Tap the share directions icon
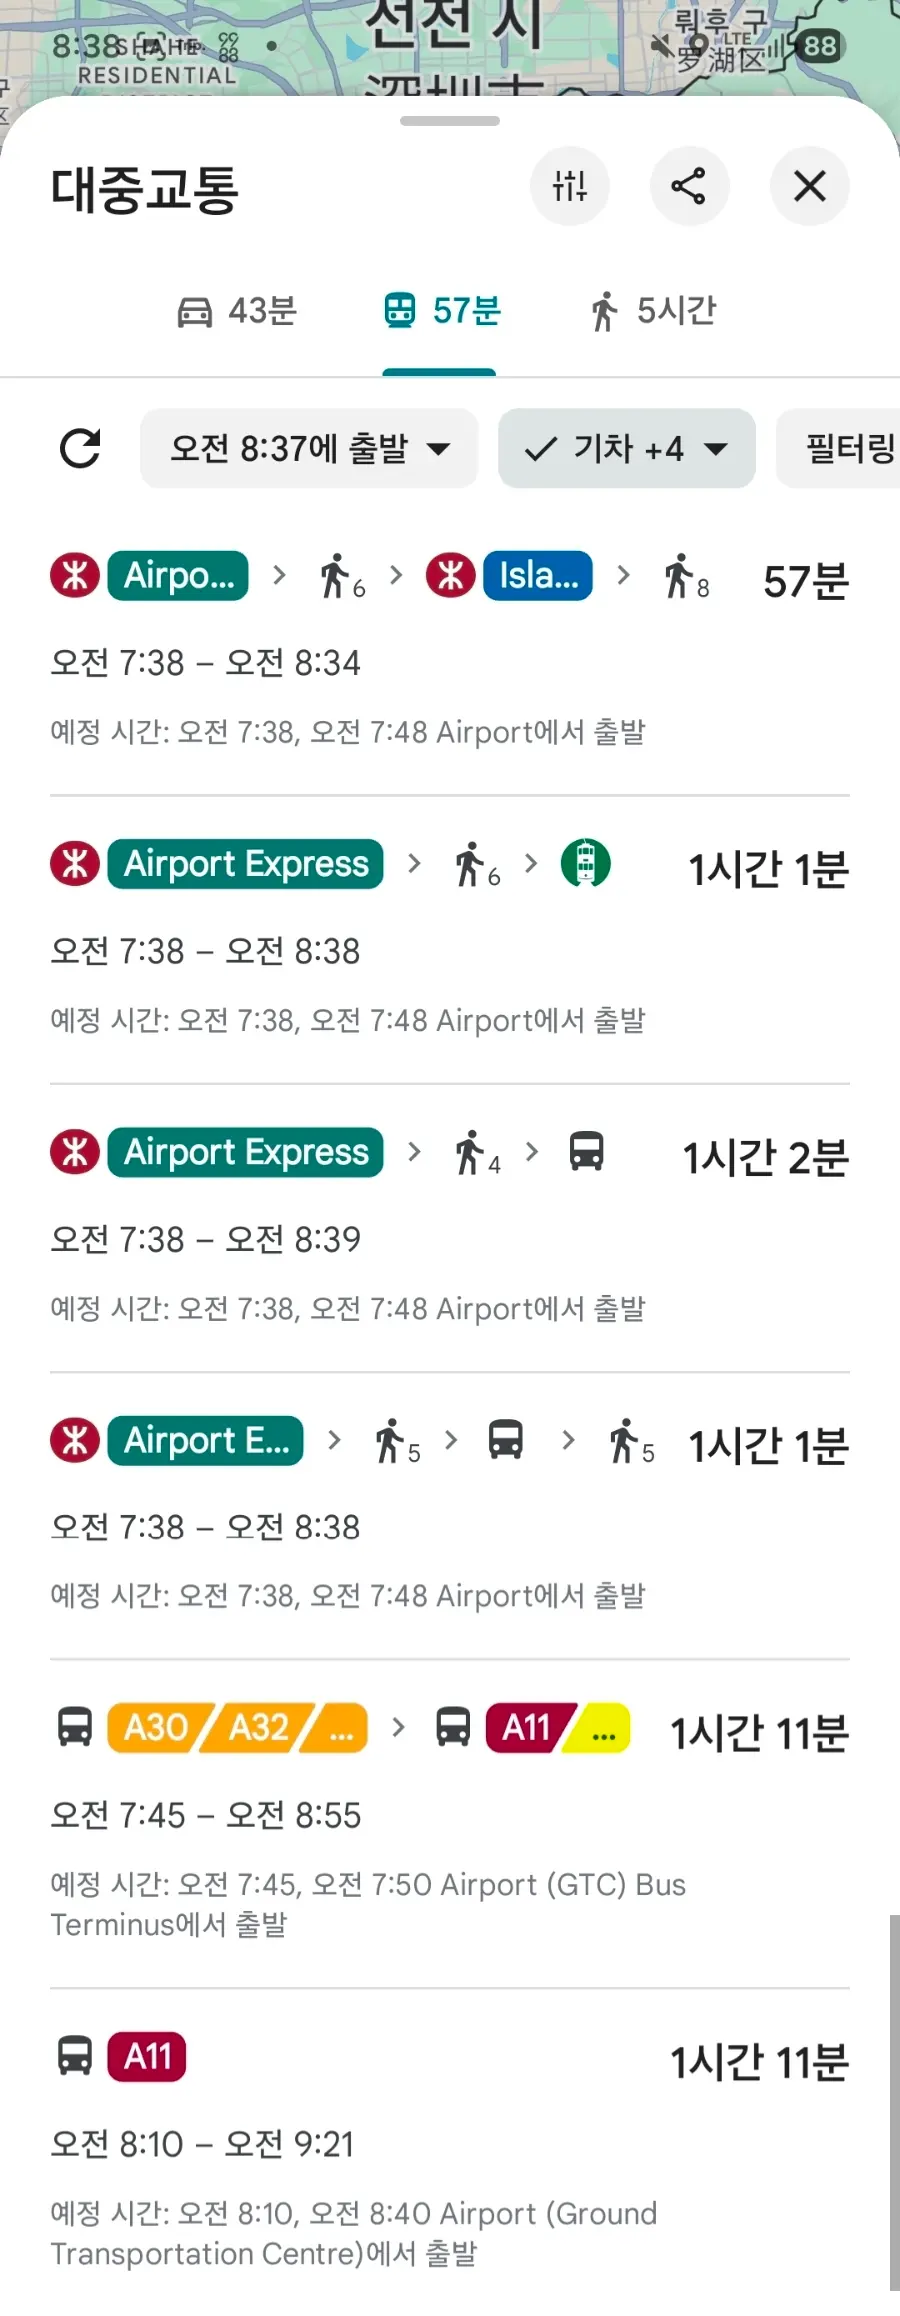Image resolution: width=900 pixels, height=2316 pixels. click(689, 186)
